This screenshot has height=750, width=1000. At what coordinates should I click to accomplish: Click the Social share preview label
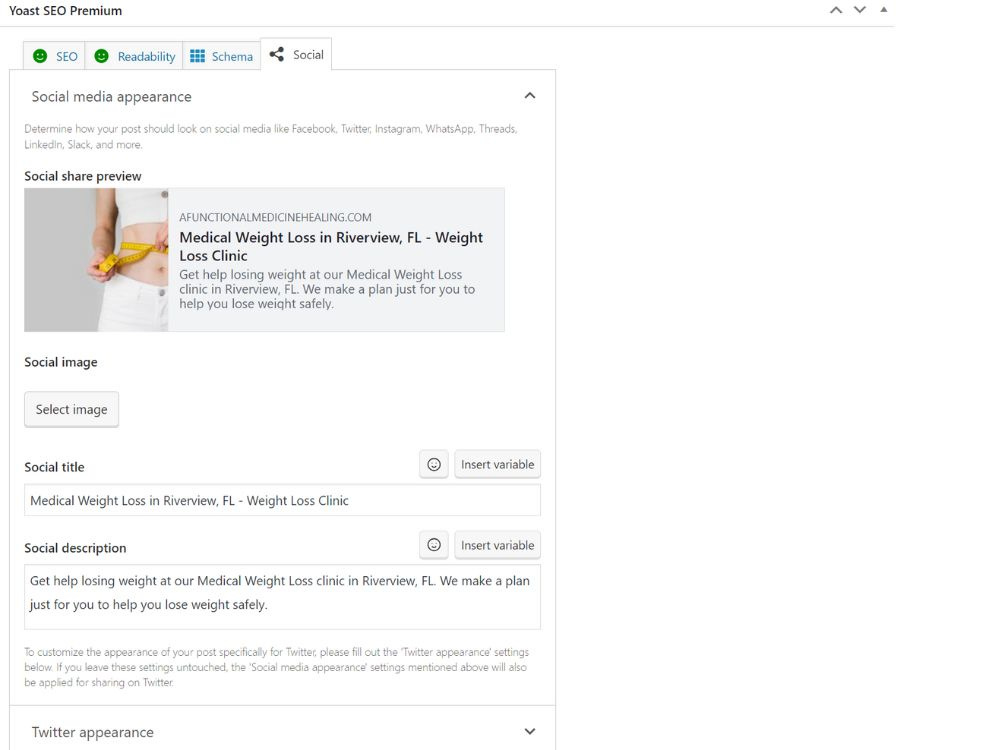[83, 176]
